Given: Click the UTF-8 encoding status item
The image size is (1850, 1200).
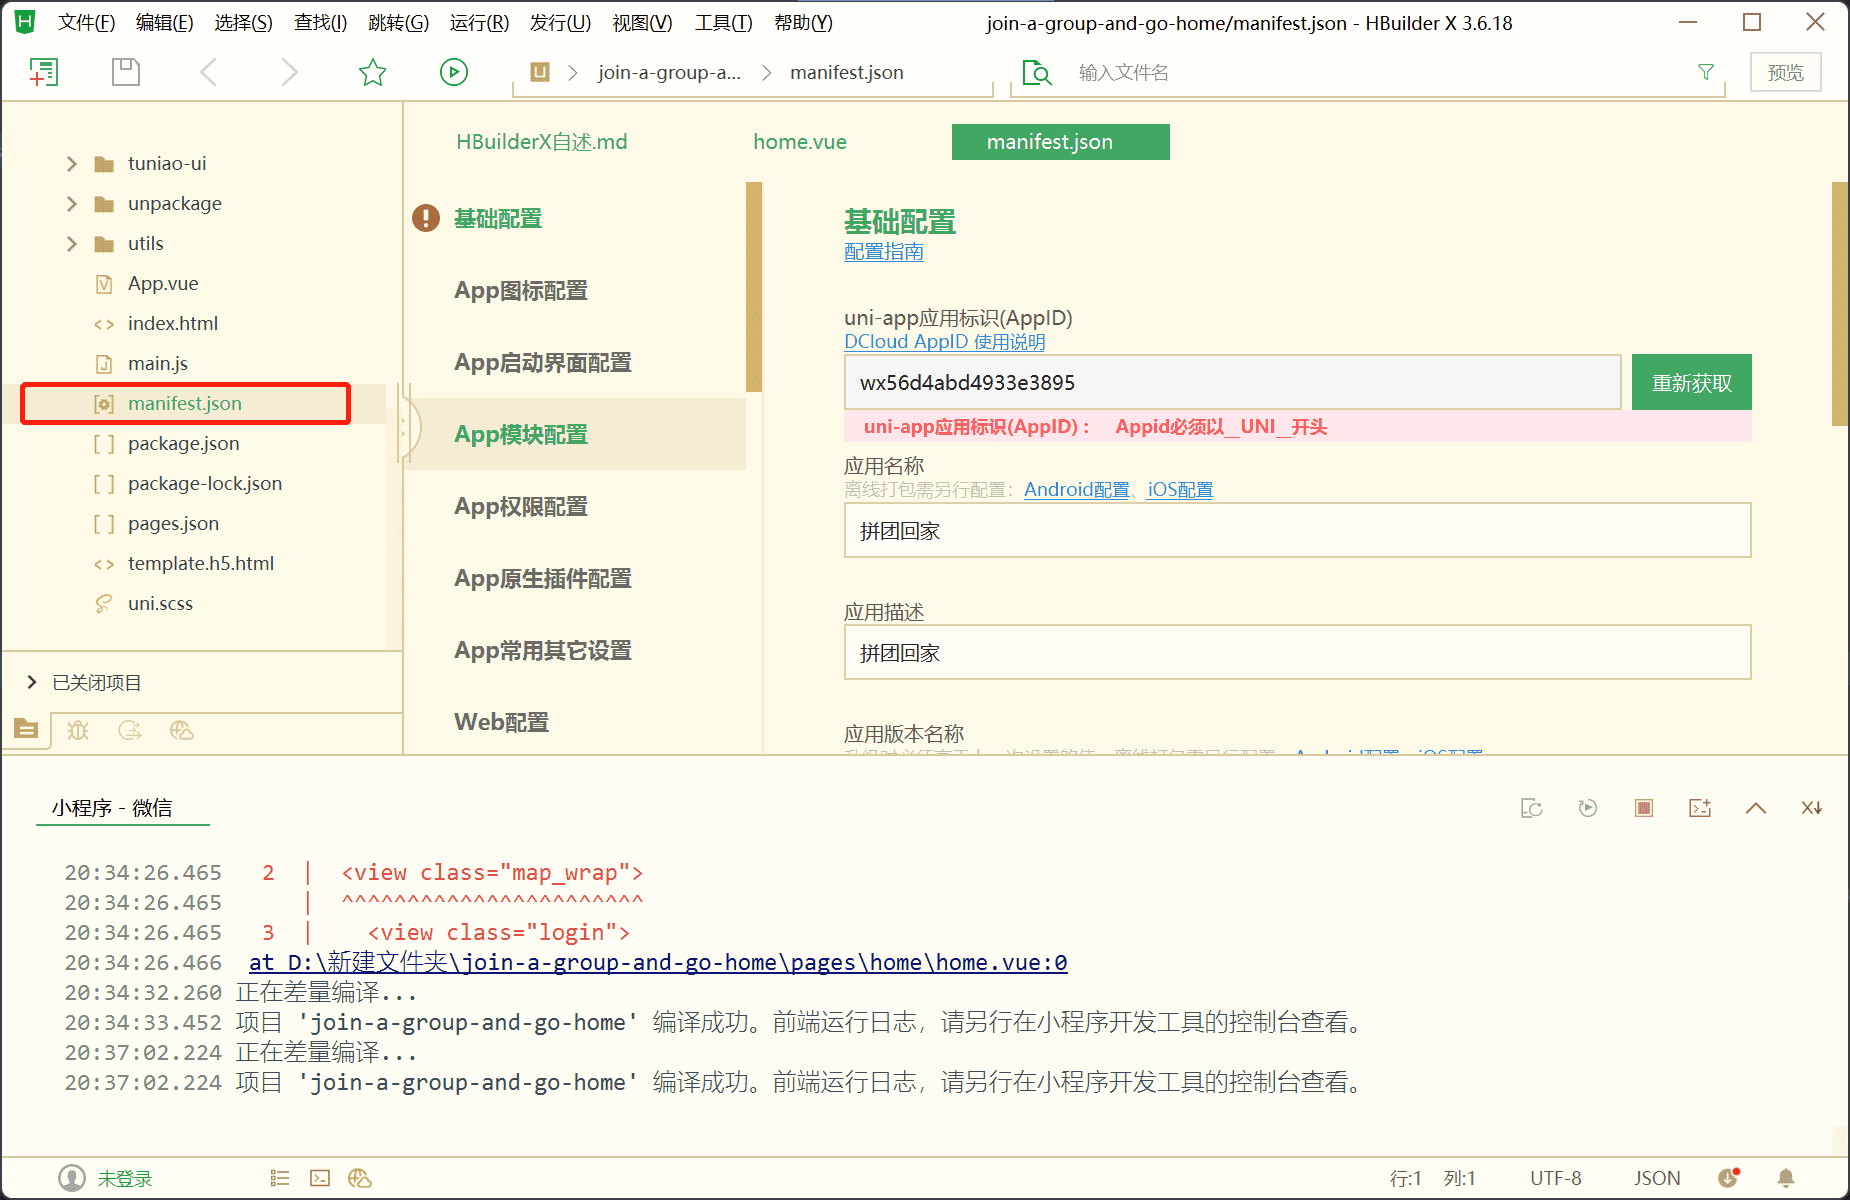Looking at the screenshot, I should 1556,1178.
